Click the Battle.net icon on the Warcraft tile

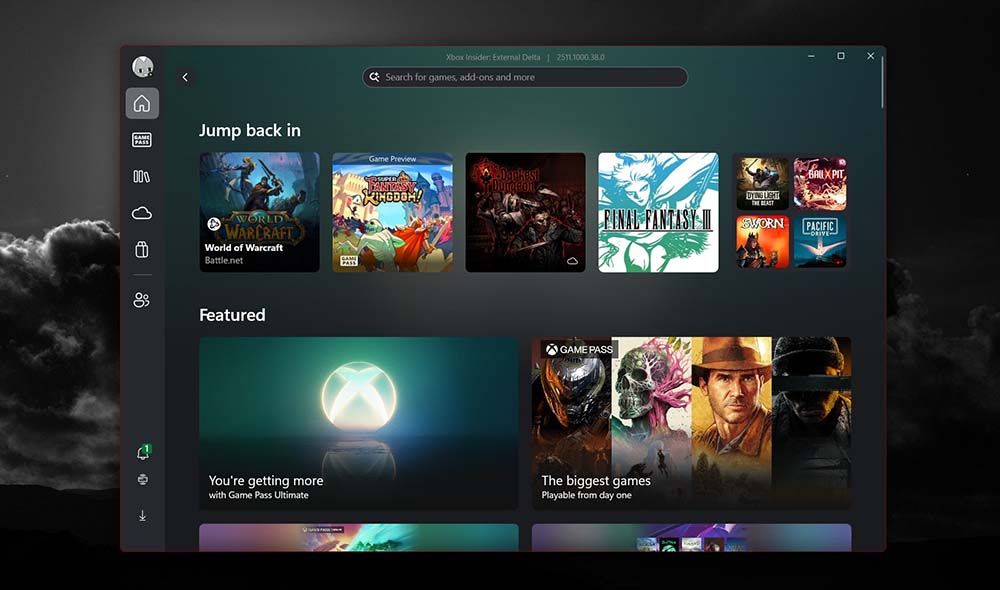coord(212,221)
